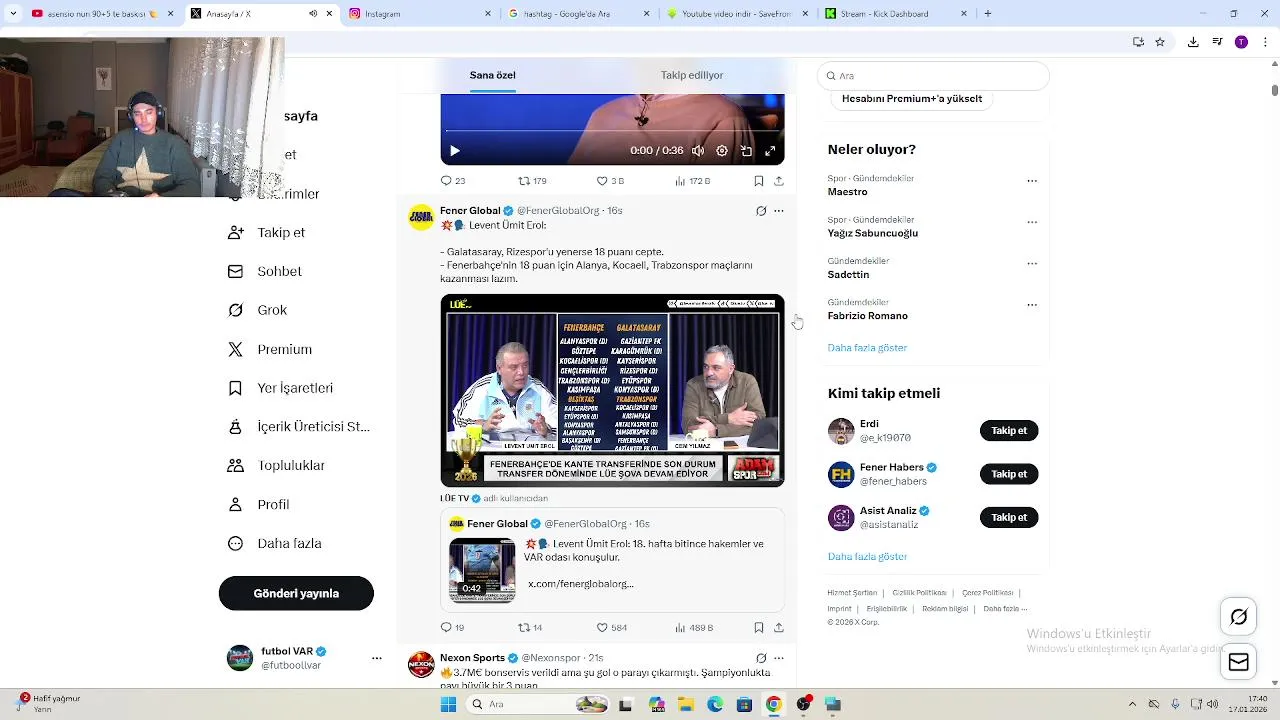Like the post with 584 likes
The height and width of the screenshot is (720, 1280).
click(612, 628)
